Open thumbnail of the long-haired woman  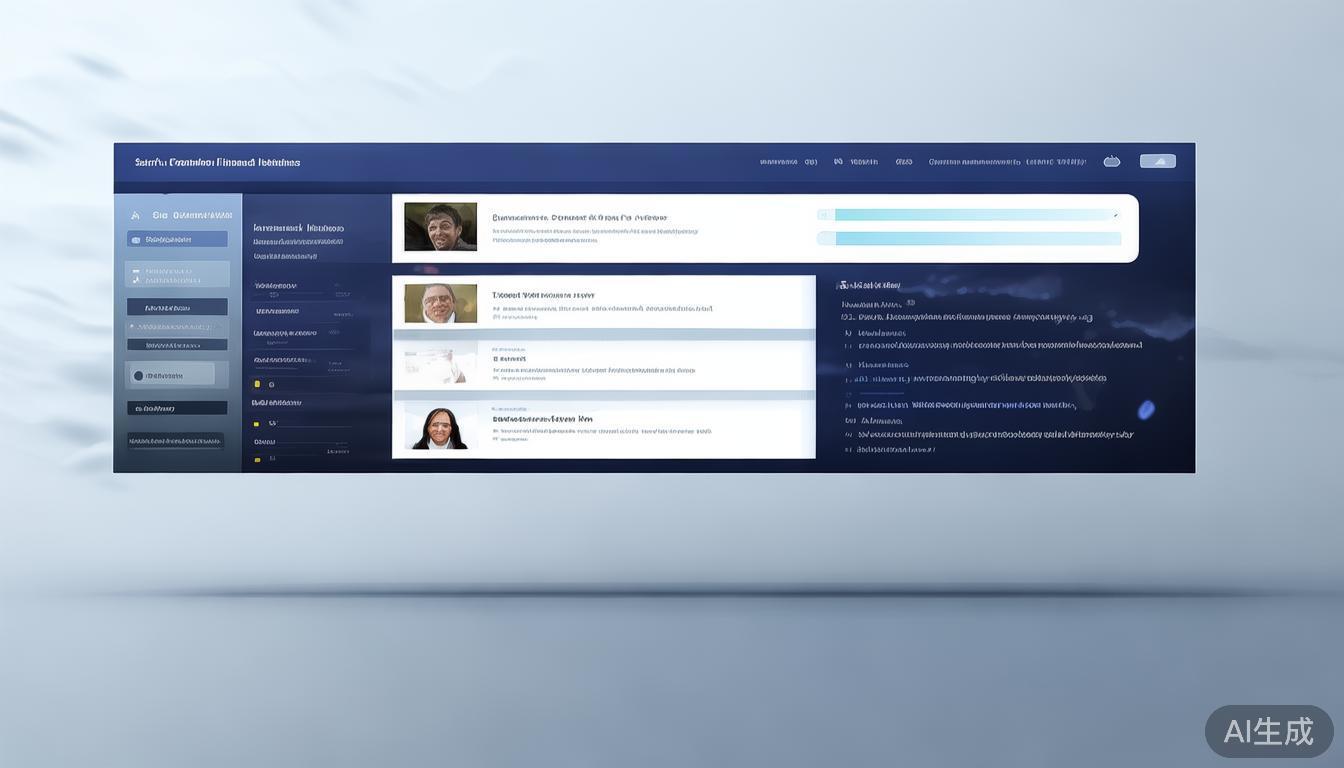pos(440,428)
